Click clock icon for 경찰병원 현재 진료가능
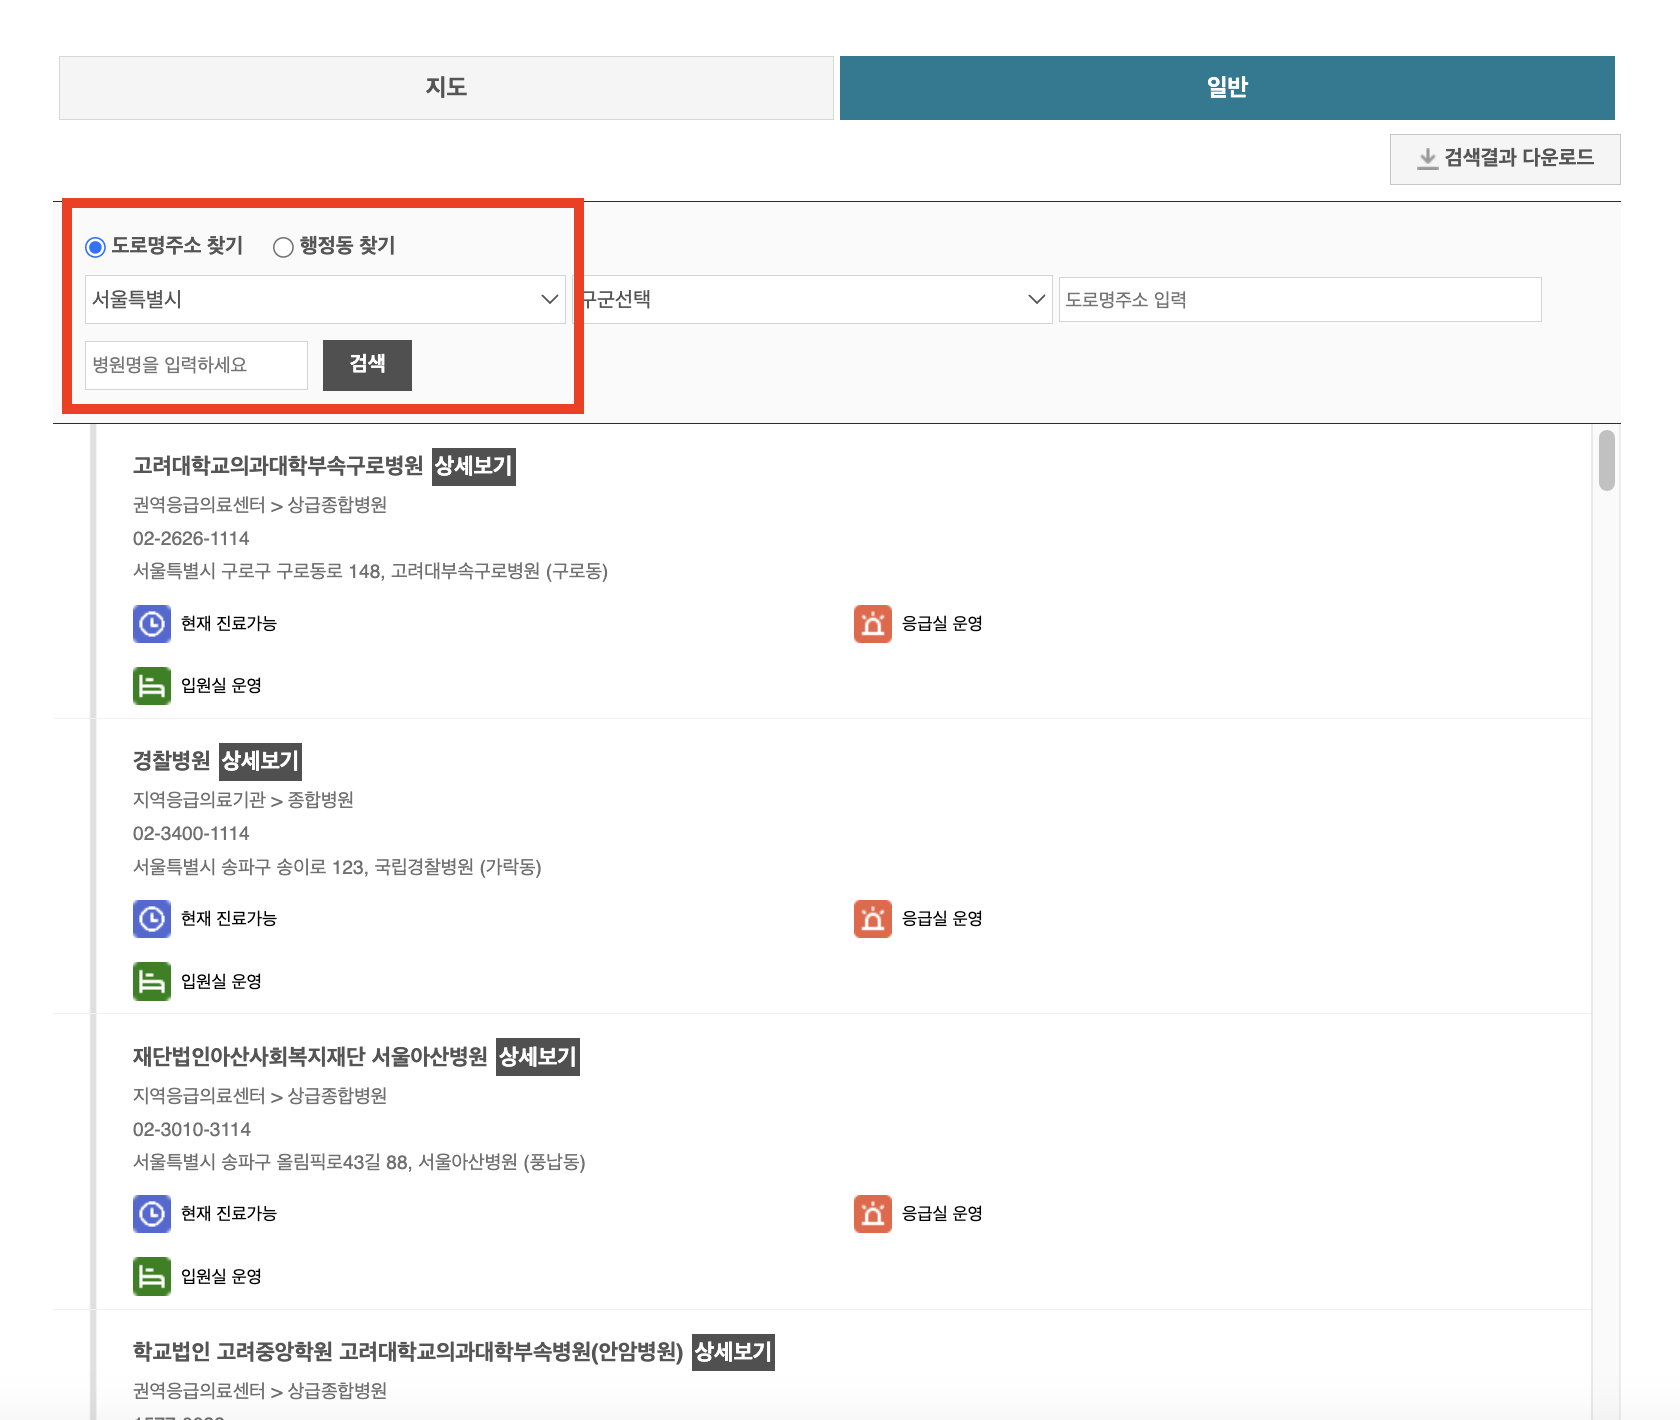 pos(152,919)
